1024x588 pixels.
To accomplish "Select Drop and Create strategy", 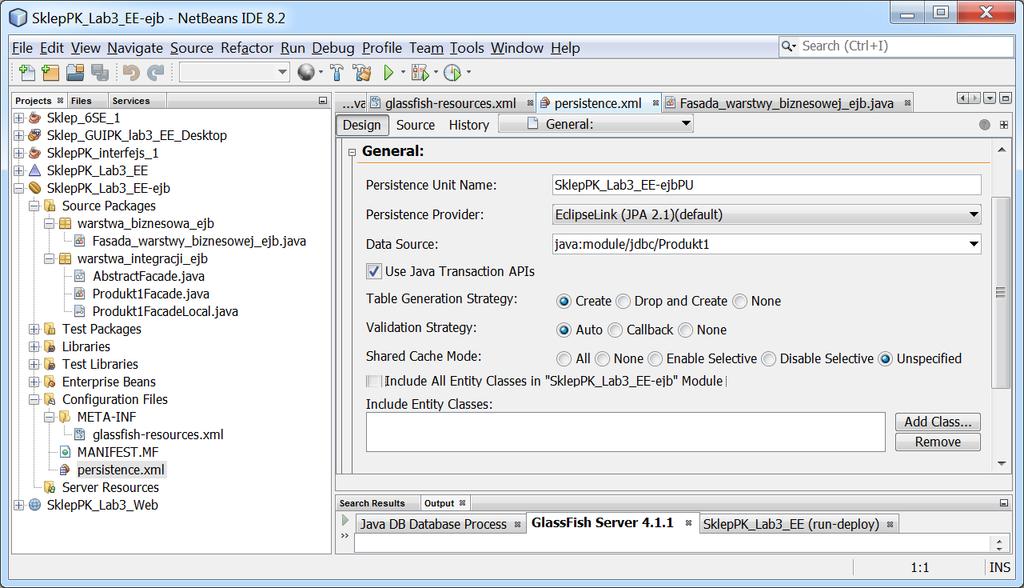I will (x=623, y=301).
